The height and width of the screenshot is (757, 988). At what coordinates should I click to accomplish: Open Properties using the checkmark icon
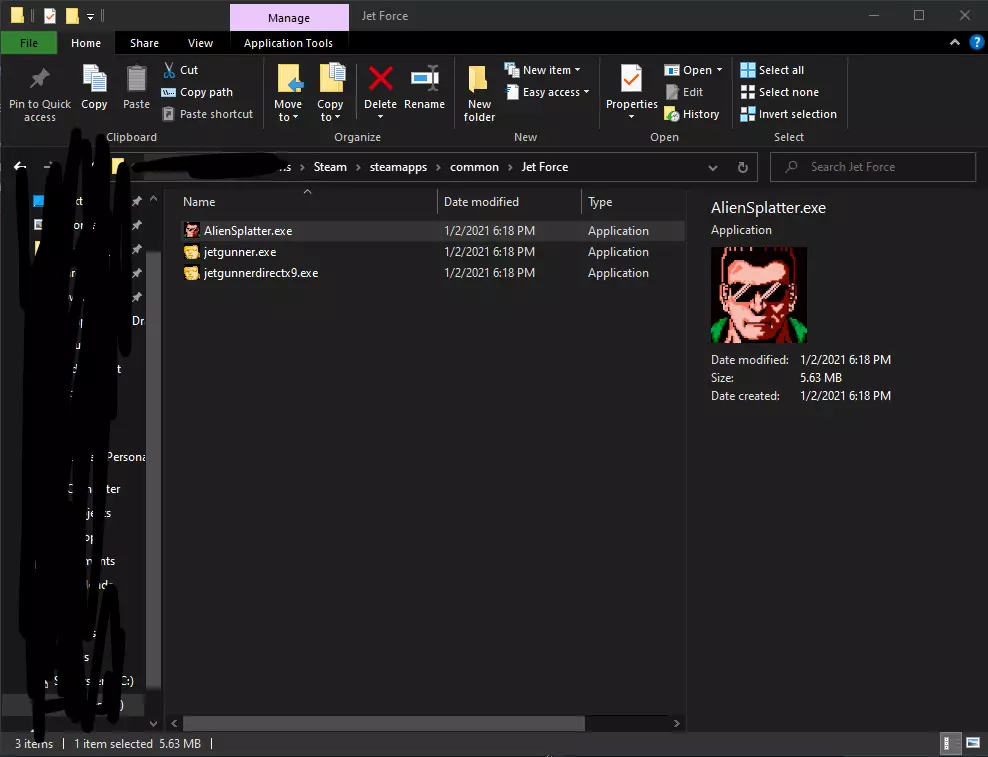pos(631,80)
